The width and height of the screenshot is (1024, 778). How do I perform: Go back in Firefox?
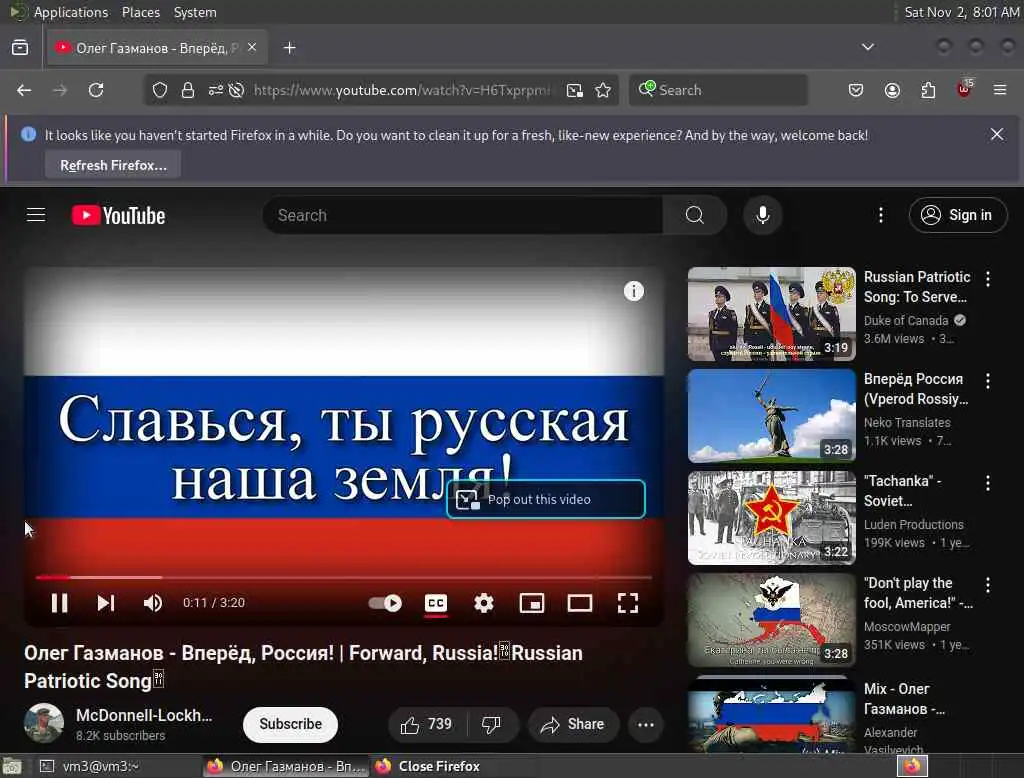[24, 90]
